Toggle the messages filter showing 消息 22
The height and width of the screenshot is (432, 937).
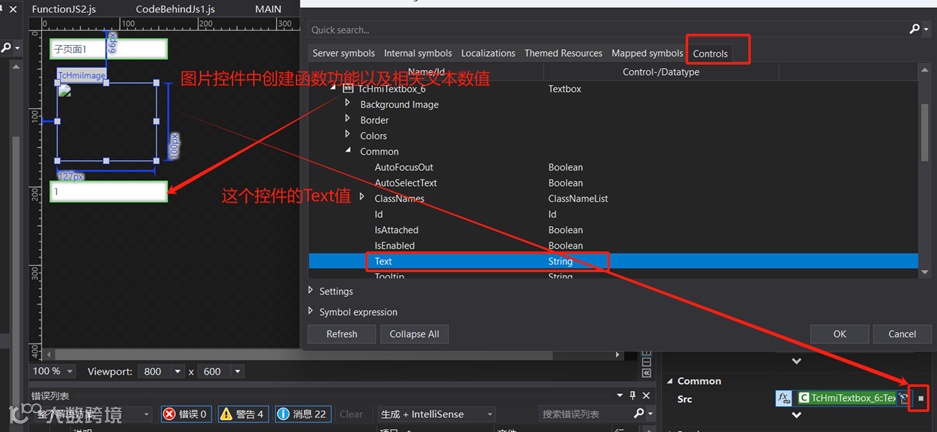(302, 414)
